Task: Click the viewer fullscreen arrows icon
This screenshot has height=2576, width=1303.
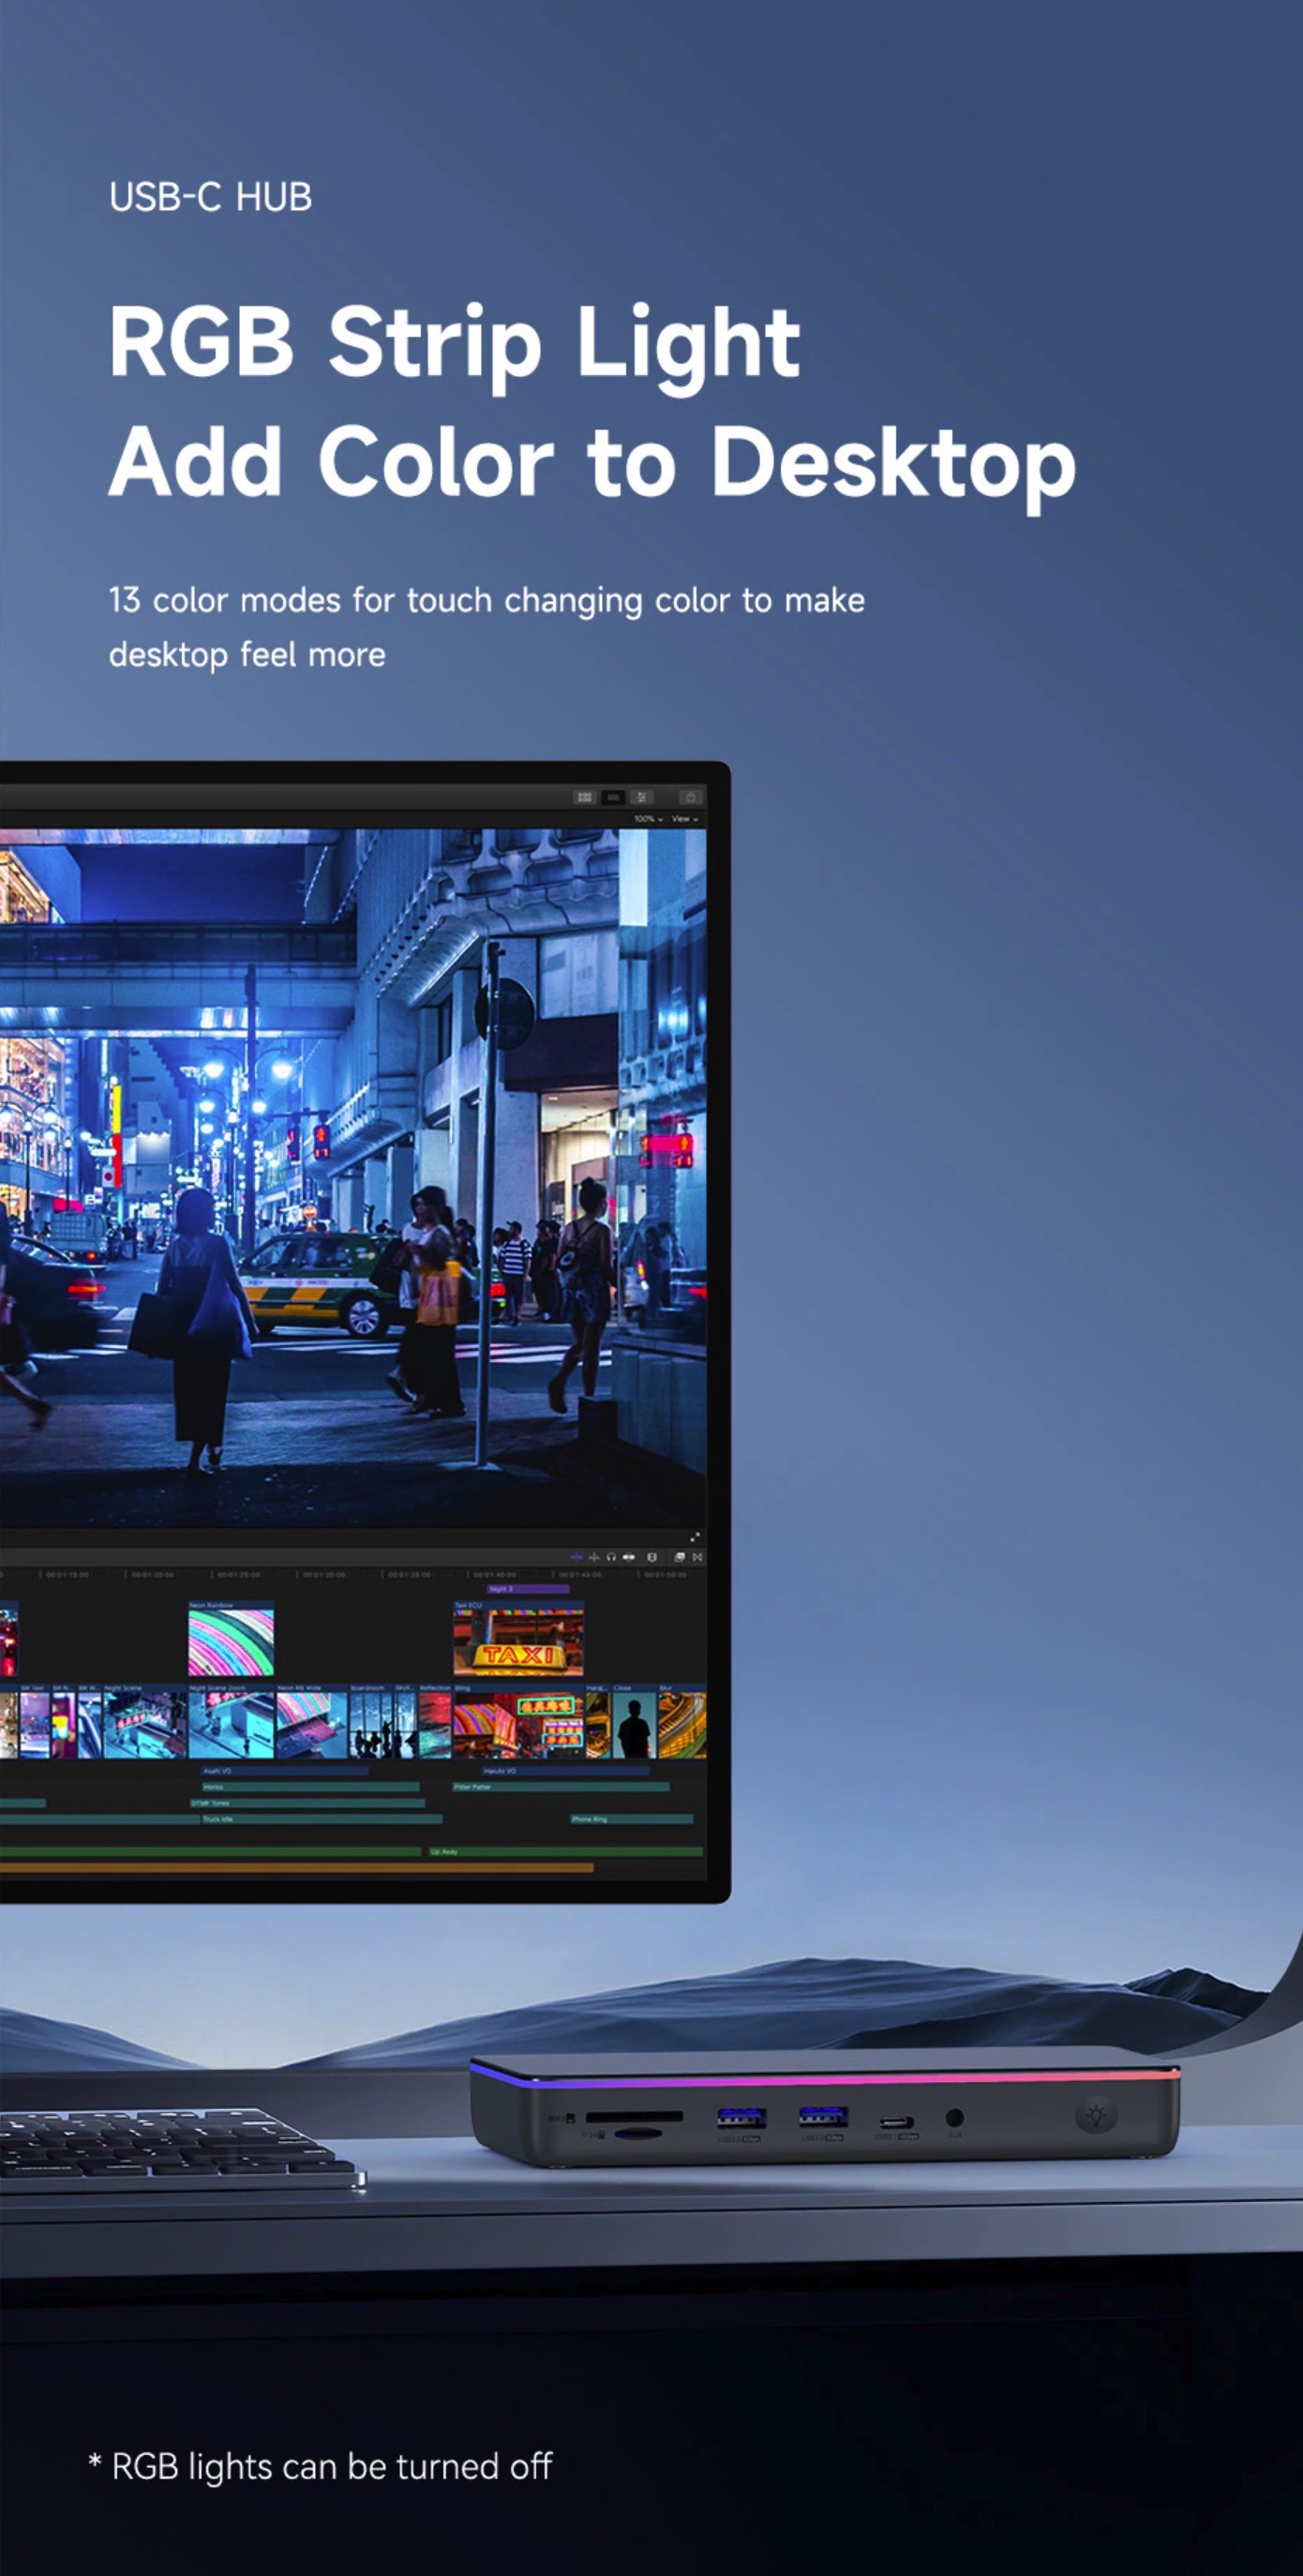Action: click(x=695, y=1537)
